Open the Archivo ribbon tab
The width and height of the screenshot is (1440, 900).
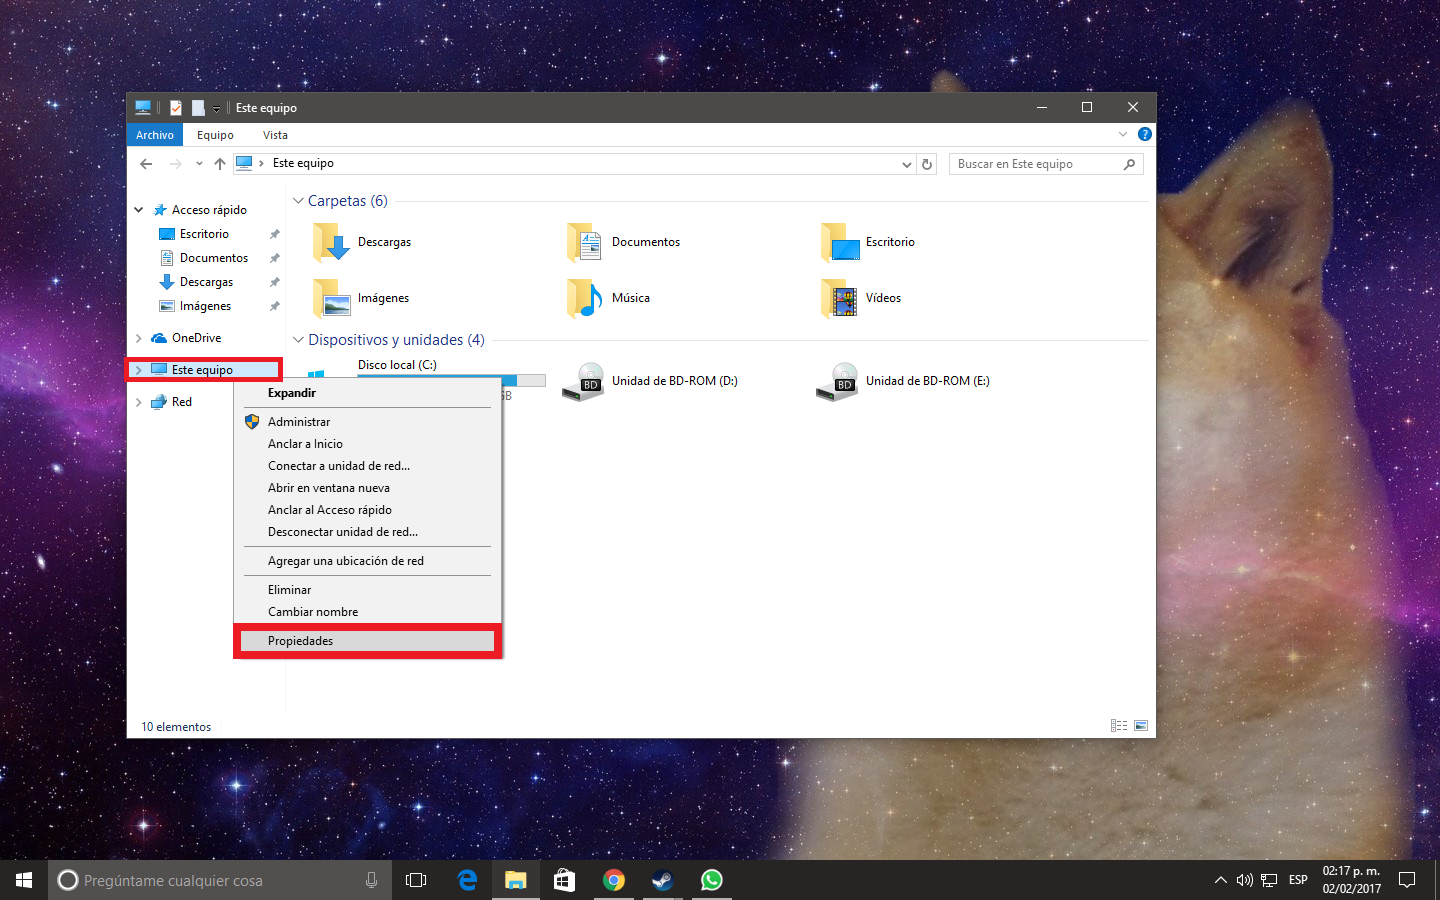[155, 135]
